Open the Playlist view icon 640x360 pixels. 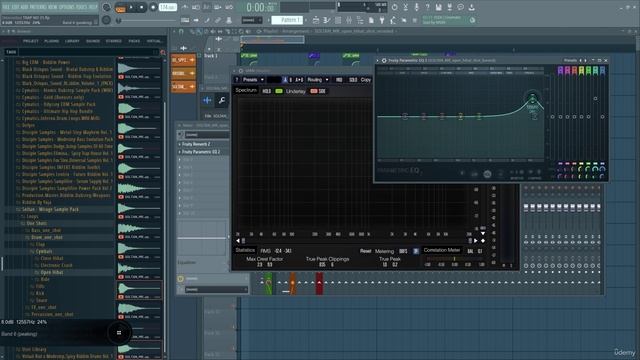316,20
